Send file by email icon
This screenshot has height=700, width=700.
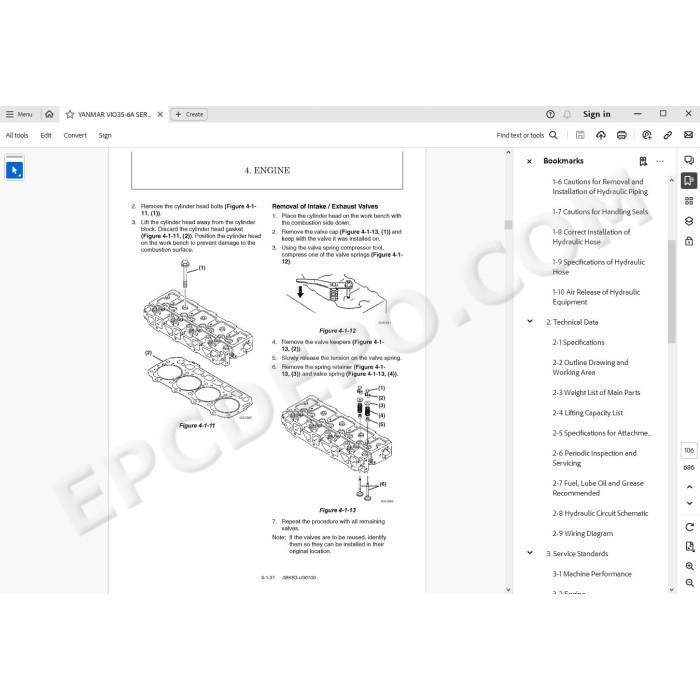coord(688,135)
